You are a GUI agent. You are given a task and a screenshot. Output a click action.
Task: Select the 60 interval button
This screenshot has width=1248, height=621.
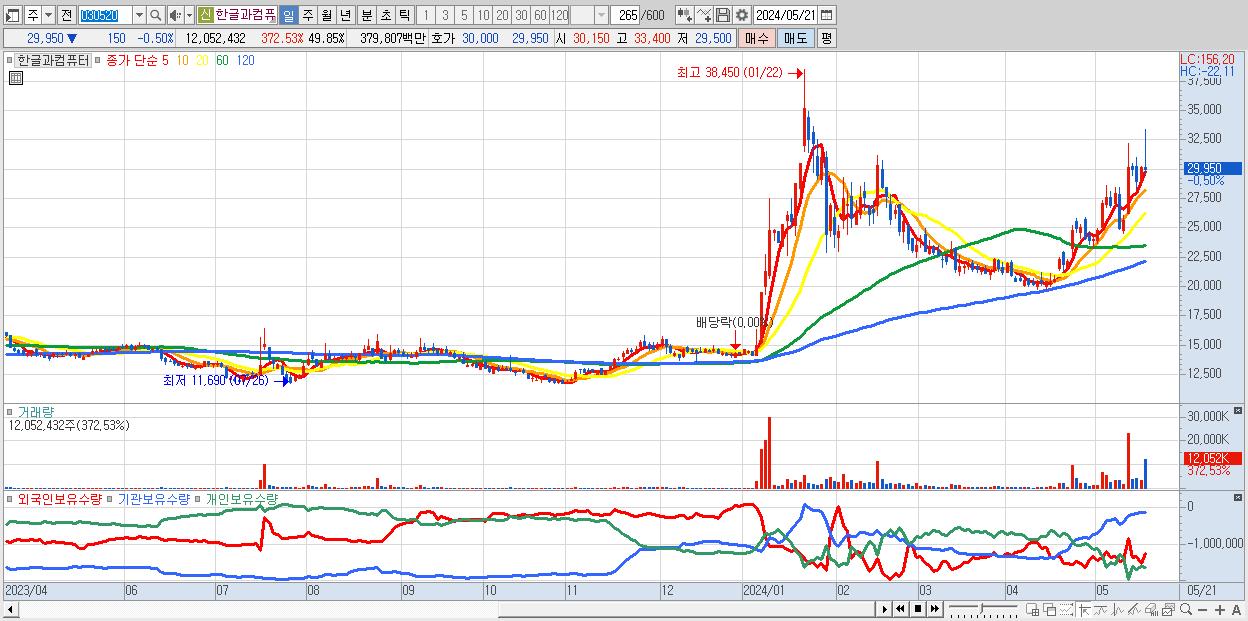(x=540, y=15)
